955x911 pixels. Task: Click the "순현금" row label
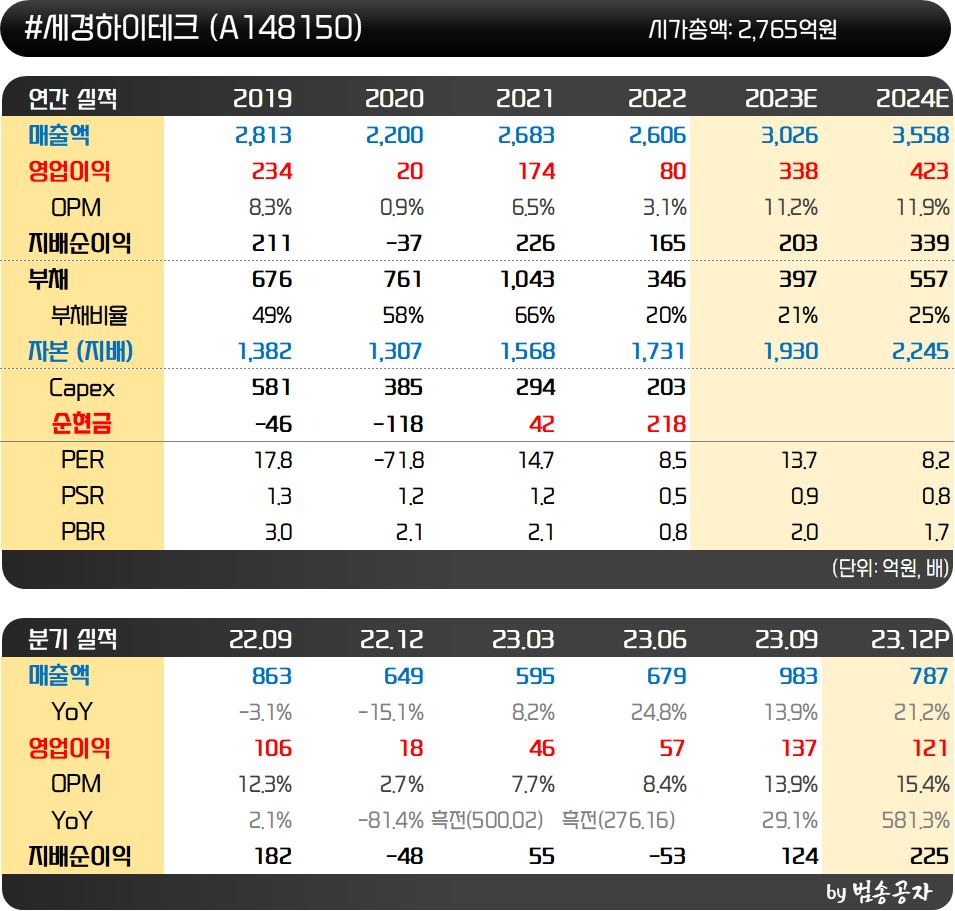[x=82, y=423]
